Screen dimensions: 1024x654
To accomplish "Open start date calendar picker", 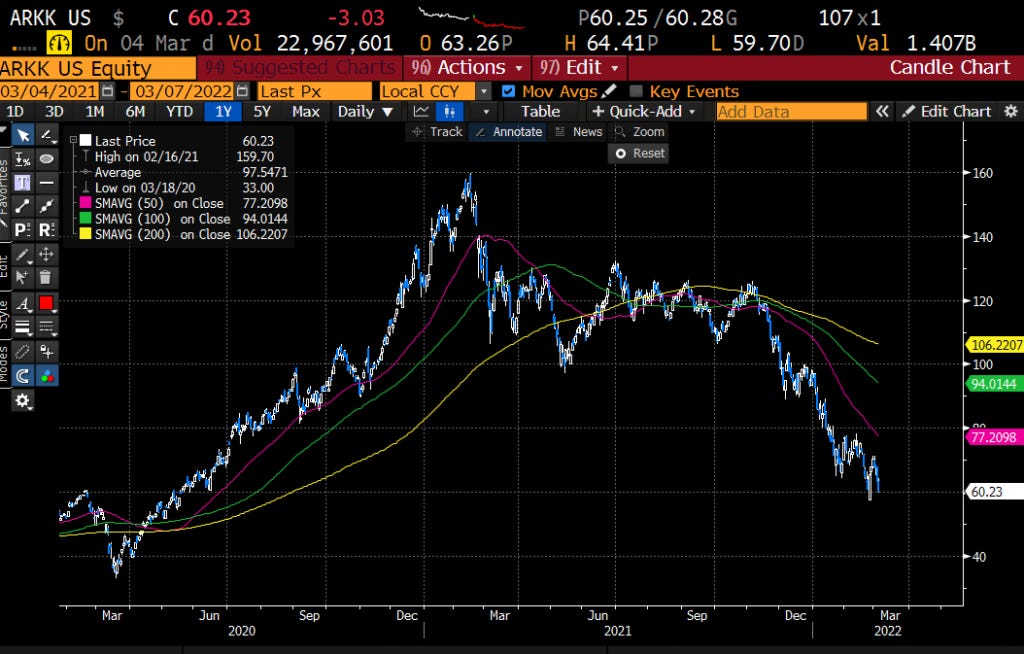I will point(108,91).
